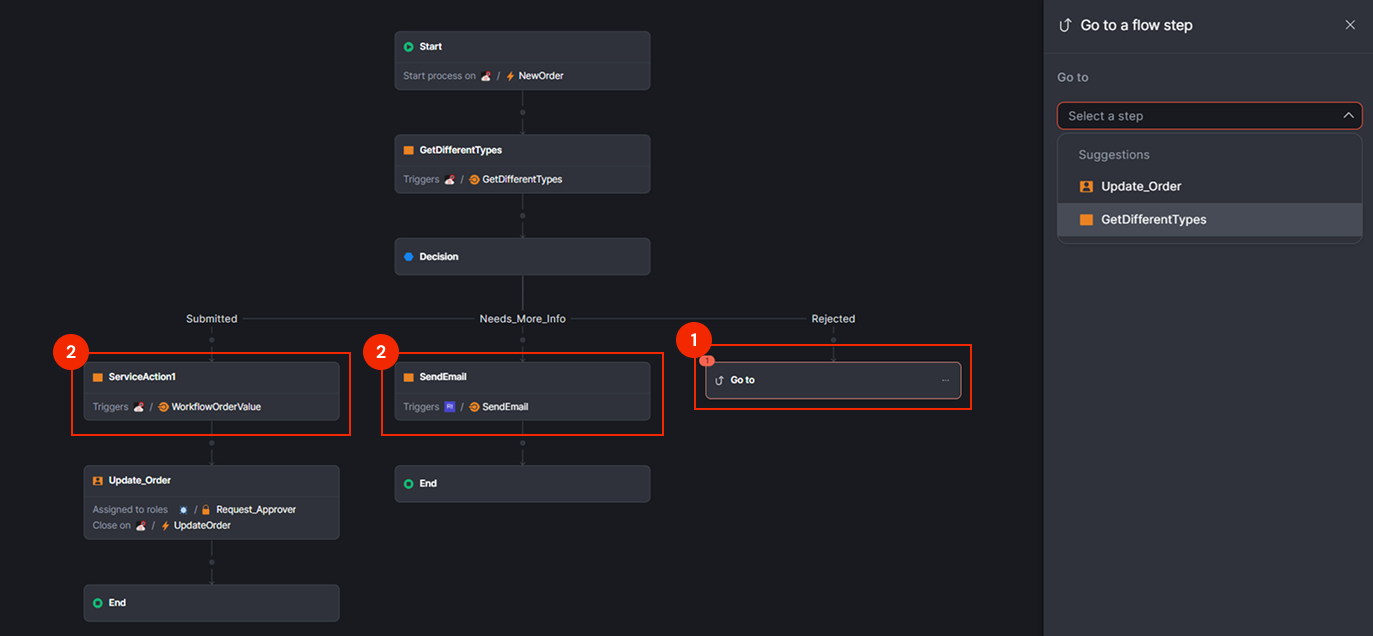1373x636 pixels.
Task: Open the ellipsis menu on the Go to node
Action: point(945,379)
